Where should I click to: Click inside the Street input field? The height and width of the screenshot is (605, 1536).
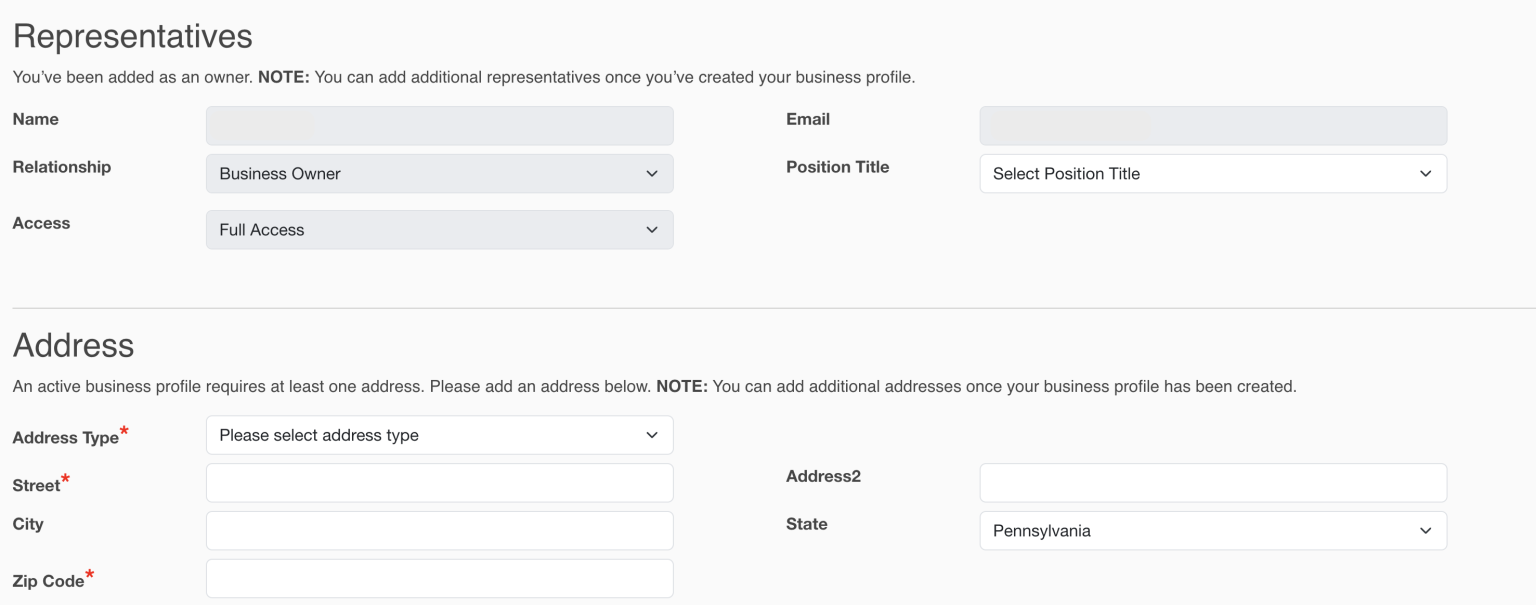(439, 482)
